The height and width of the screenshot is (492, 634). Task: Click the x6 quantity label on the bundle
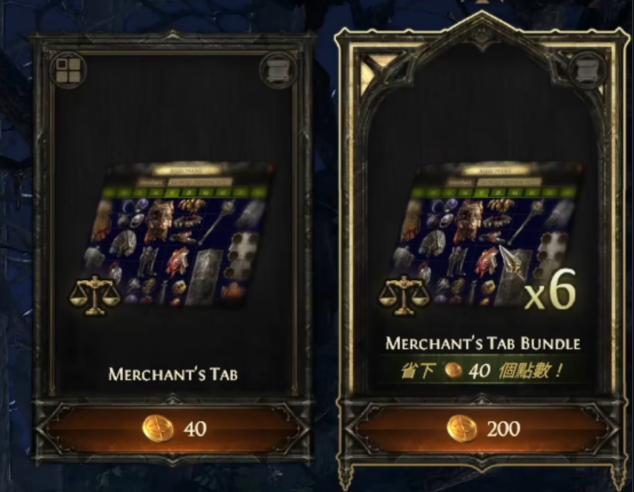(x=550, y=291)
